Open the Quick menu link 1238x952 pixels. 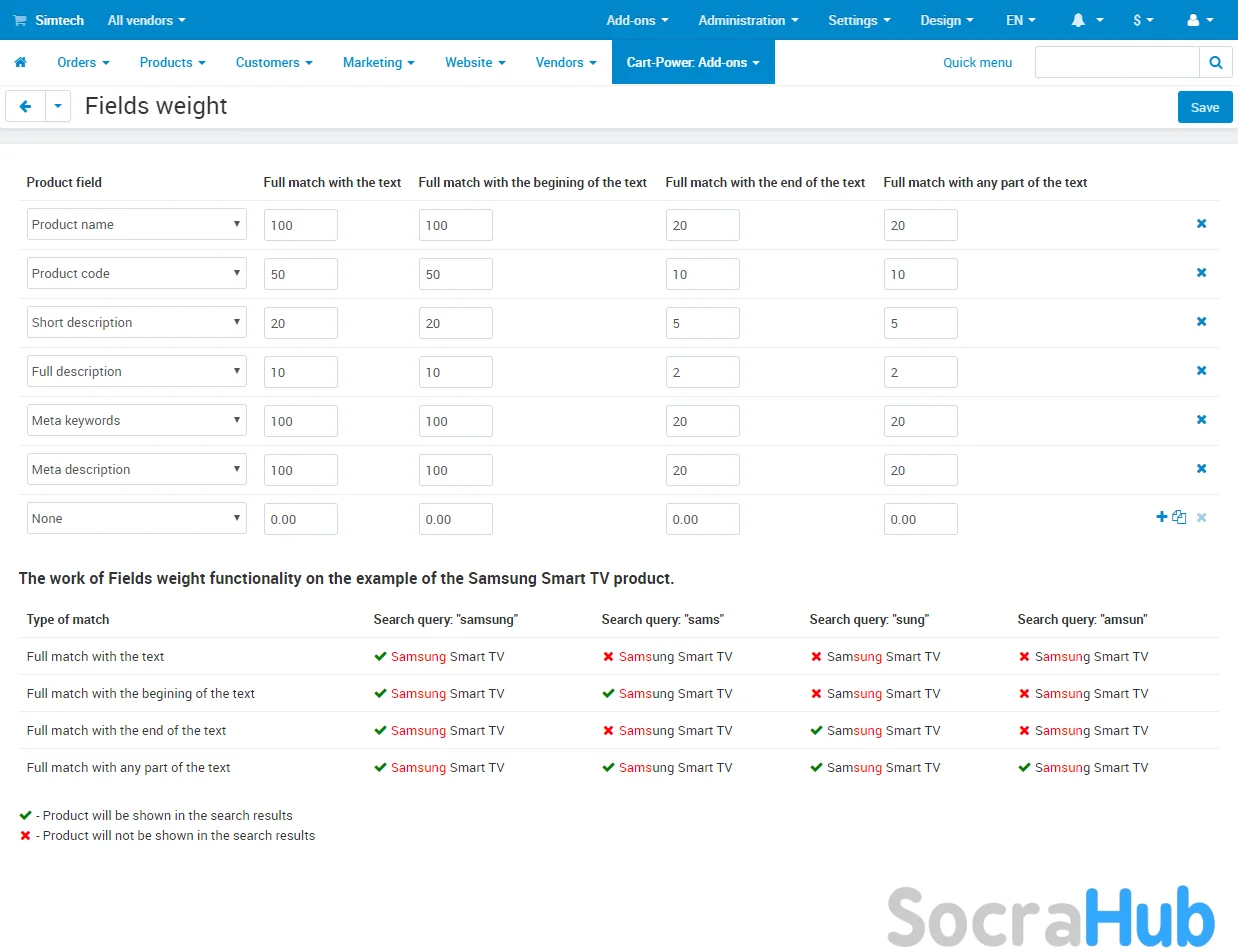click(977, 62)
